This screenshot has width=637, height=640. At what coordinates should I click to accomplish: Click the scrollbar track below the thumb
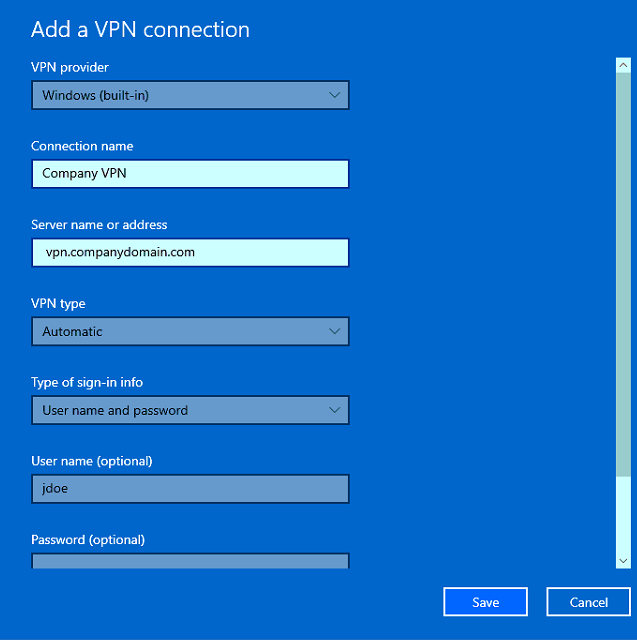click(x=623, y=515)
